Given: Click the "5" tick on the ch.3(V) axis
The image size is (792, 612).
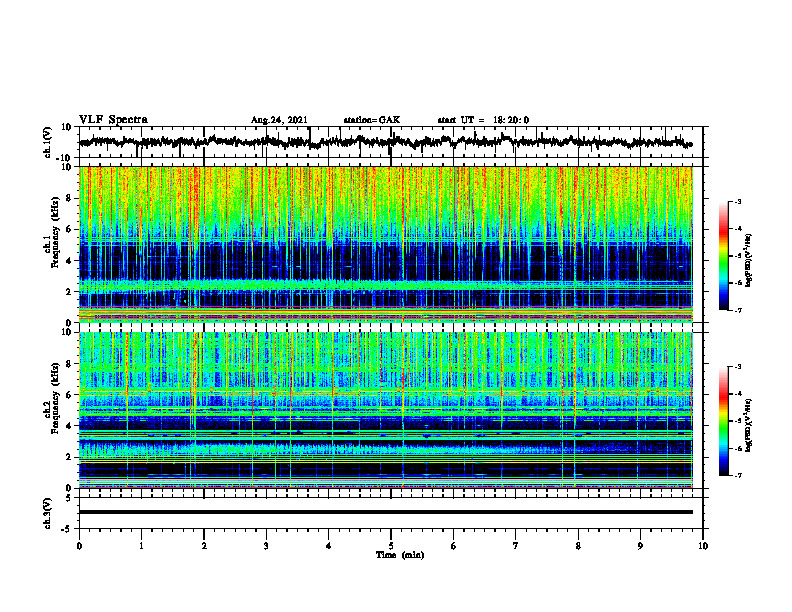Looking at the screenshot, I should click(70, 497).
